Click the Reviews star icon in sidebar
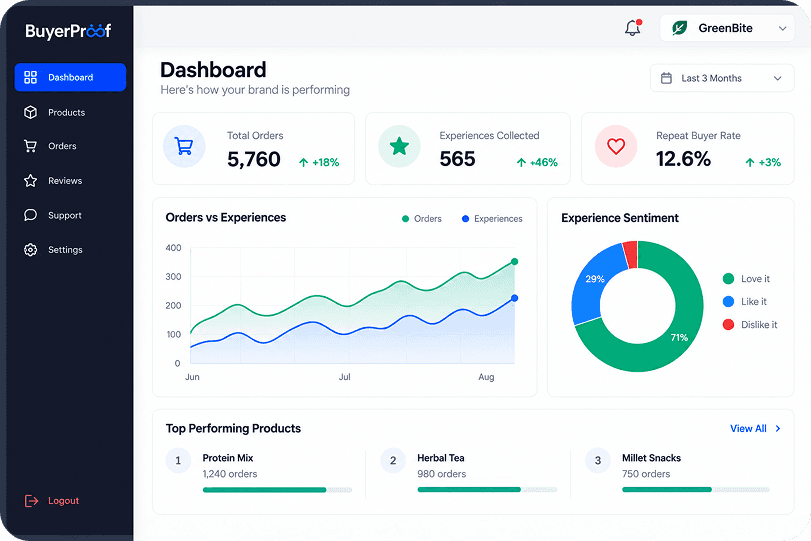The height and width of the screenshot is (541, 811). 31,181
